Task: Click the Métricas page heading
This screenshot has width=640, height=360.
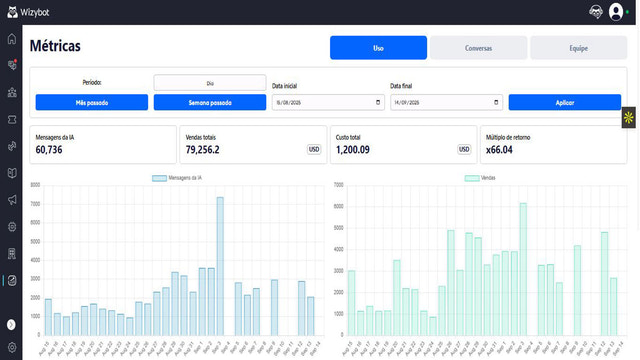Action: [x=55, y=46]
